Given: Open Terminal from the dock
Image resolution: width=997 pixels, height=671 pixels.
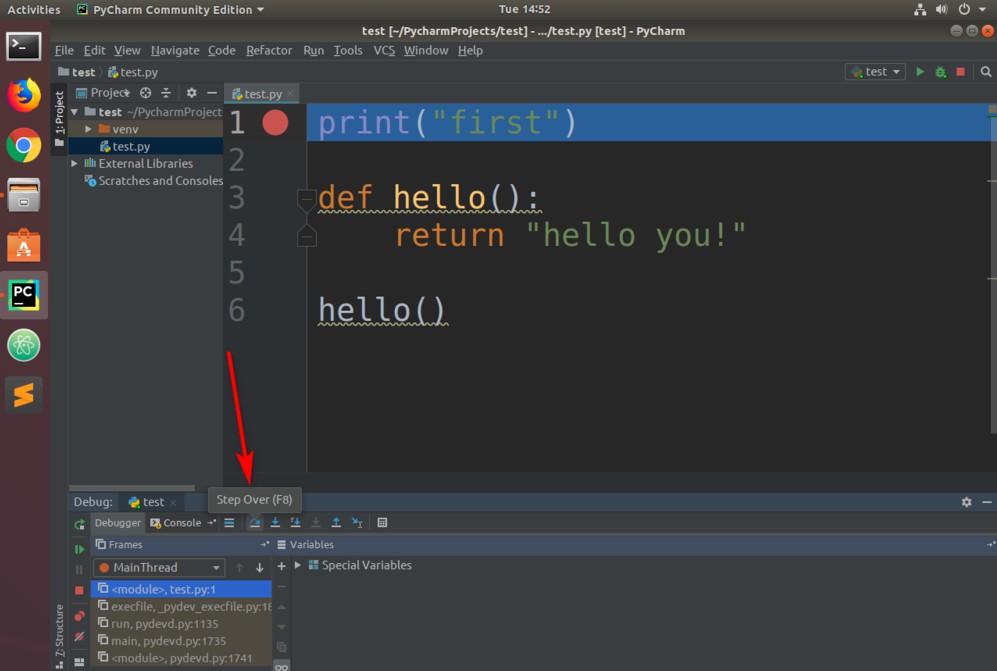Looking at the screenshot, I should 24,46.
